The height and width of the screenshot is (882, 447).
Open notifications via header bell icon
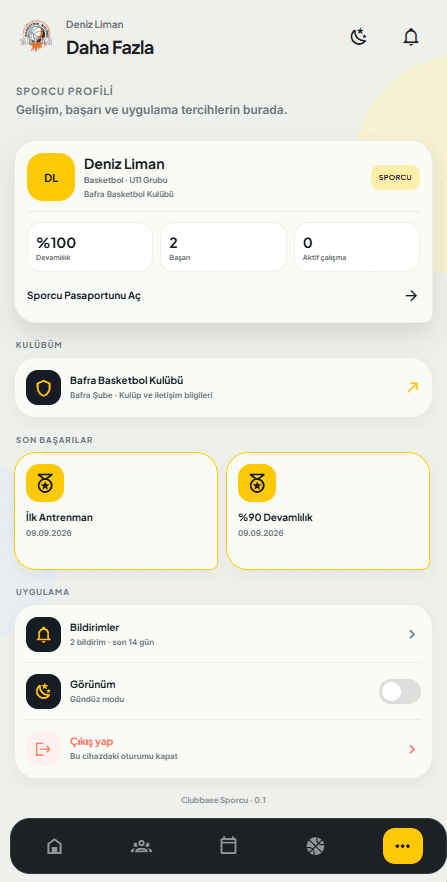(x=411, y=37)
